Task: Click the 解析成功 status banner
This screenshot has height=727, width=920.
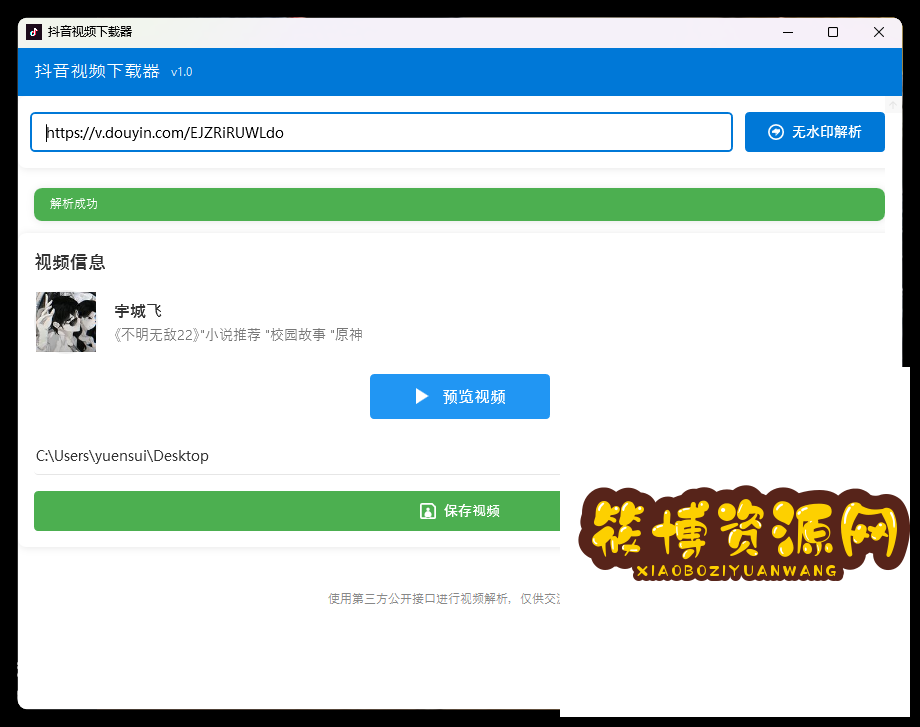Action: pyautogui.click(x=459, y=204)
